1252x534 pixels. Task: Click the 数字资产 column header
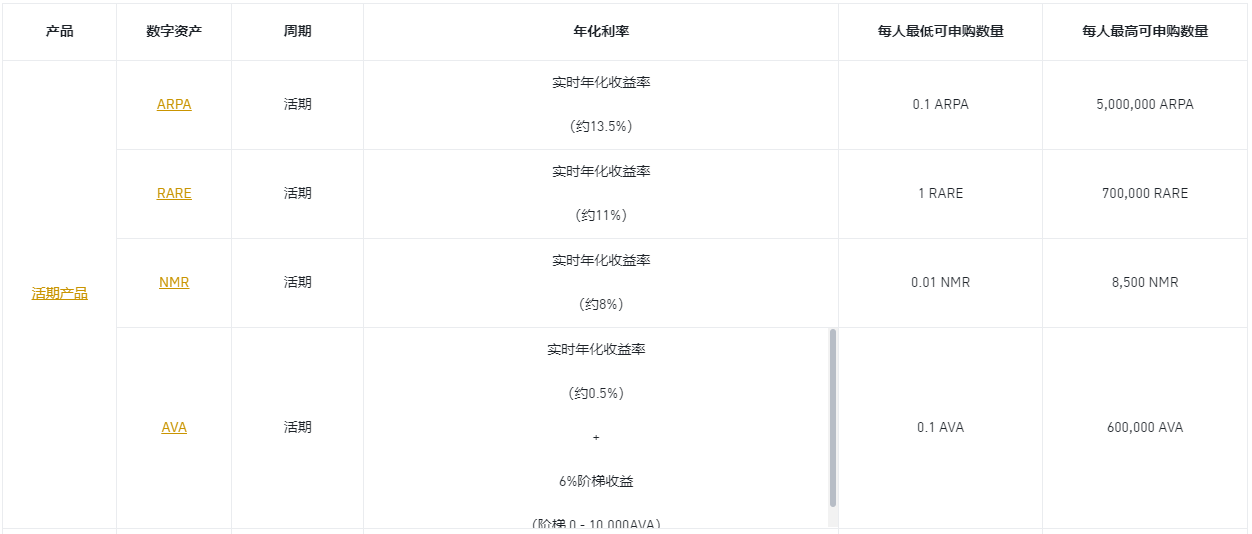[x=174, y=31]
